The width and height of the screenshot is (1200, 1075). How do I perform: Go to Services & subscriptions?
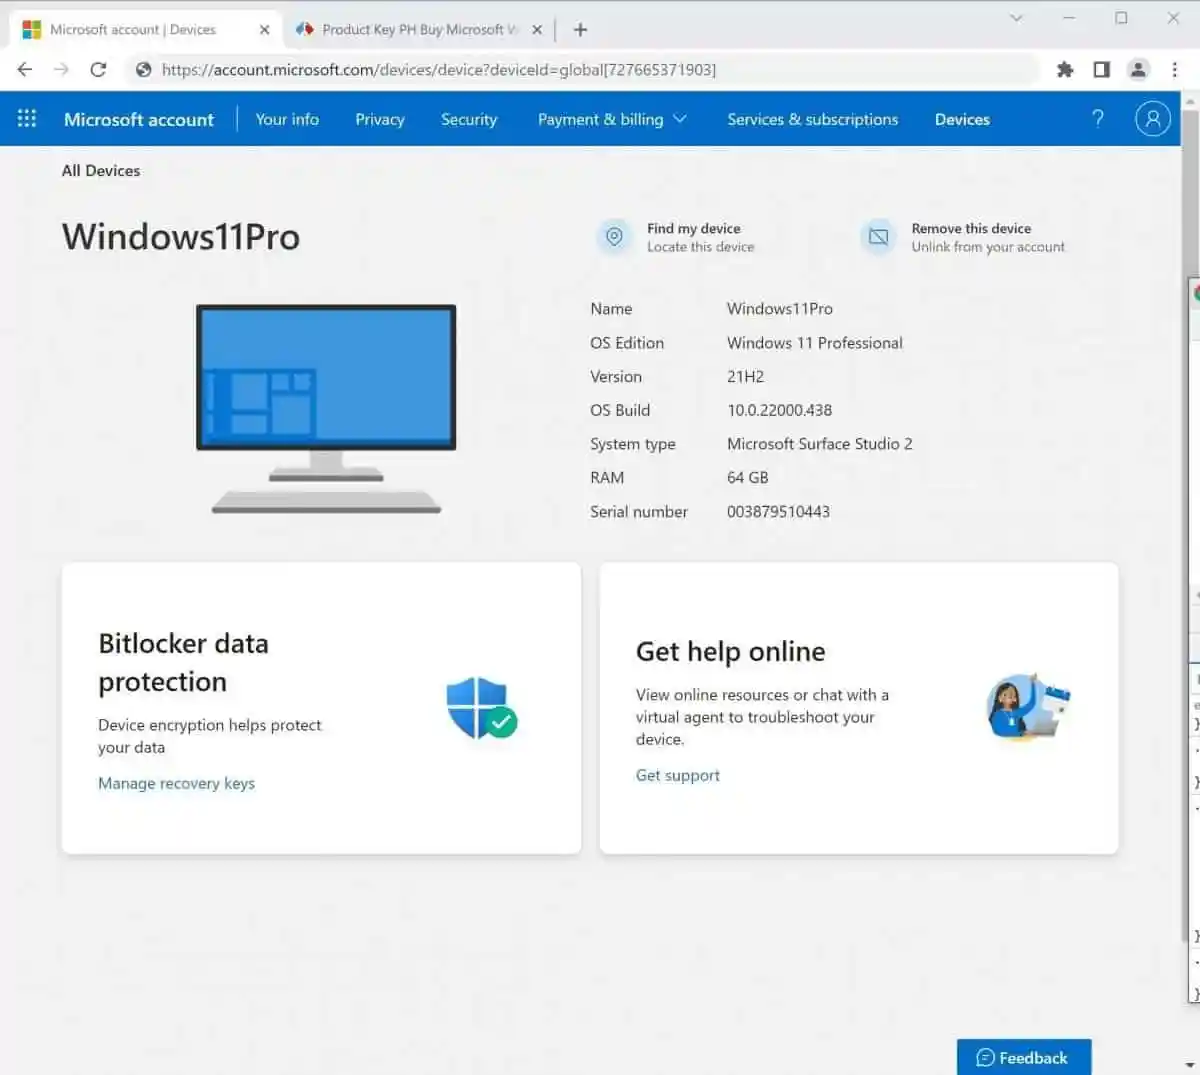812,119
